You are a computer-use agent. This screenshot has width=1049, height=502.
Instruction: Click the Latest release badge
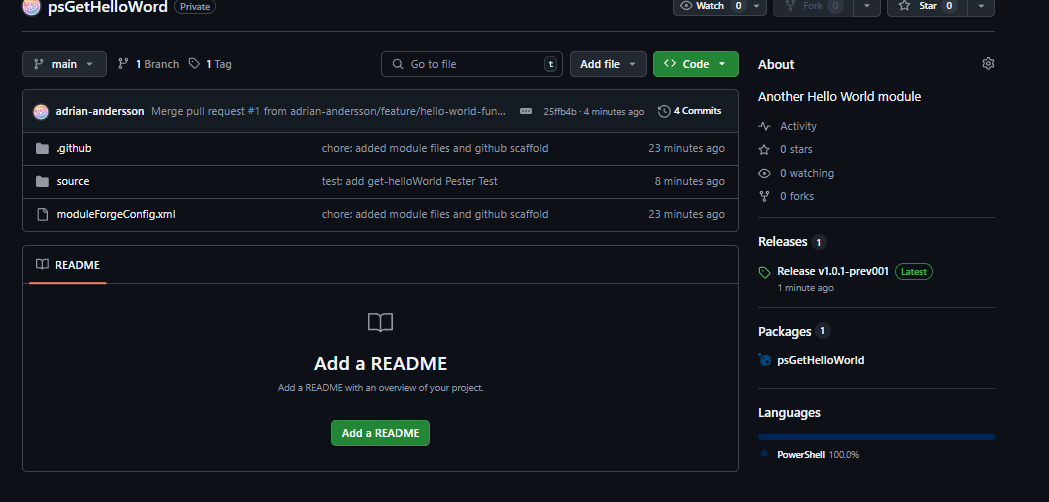914,272
